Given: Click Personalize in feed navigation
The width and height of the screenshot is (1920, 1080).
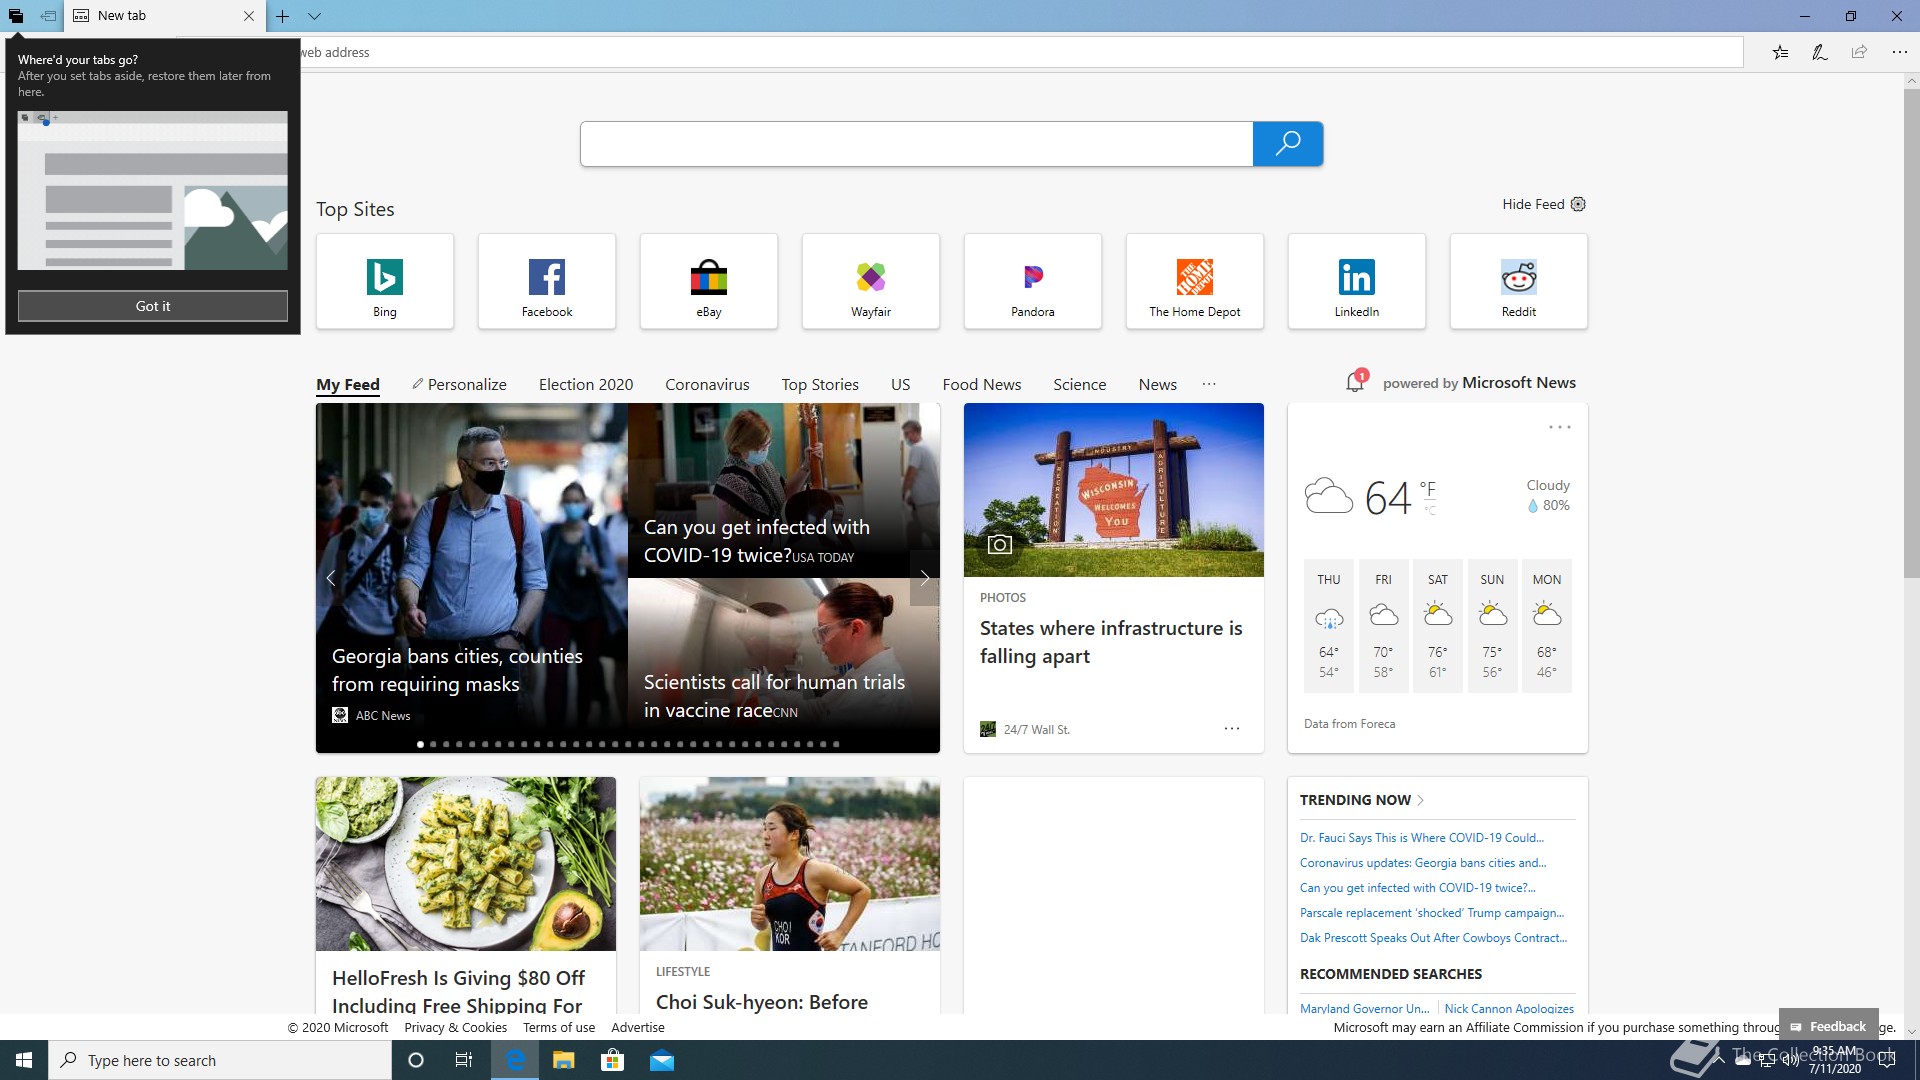Looking at the screenshot, I should tap(459, 385).
